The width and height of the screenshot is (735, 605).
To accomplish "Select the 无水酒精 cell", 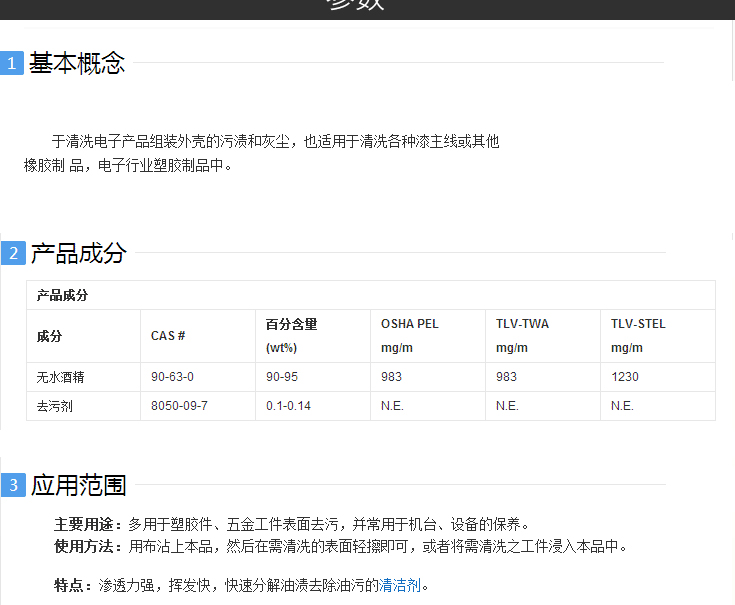I will tap(83, 377).
